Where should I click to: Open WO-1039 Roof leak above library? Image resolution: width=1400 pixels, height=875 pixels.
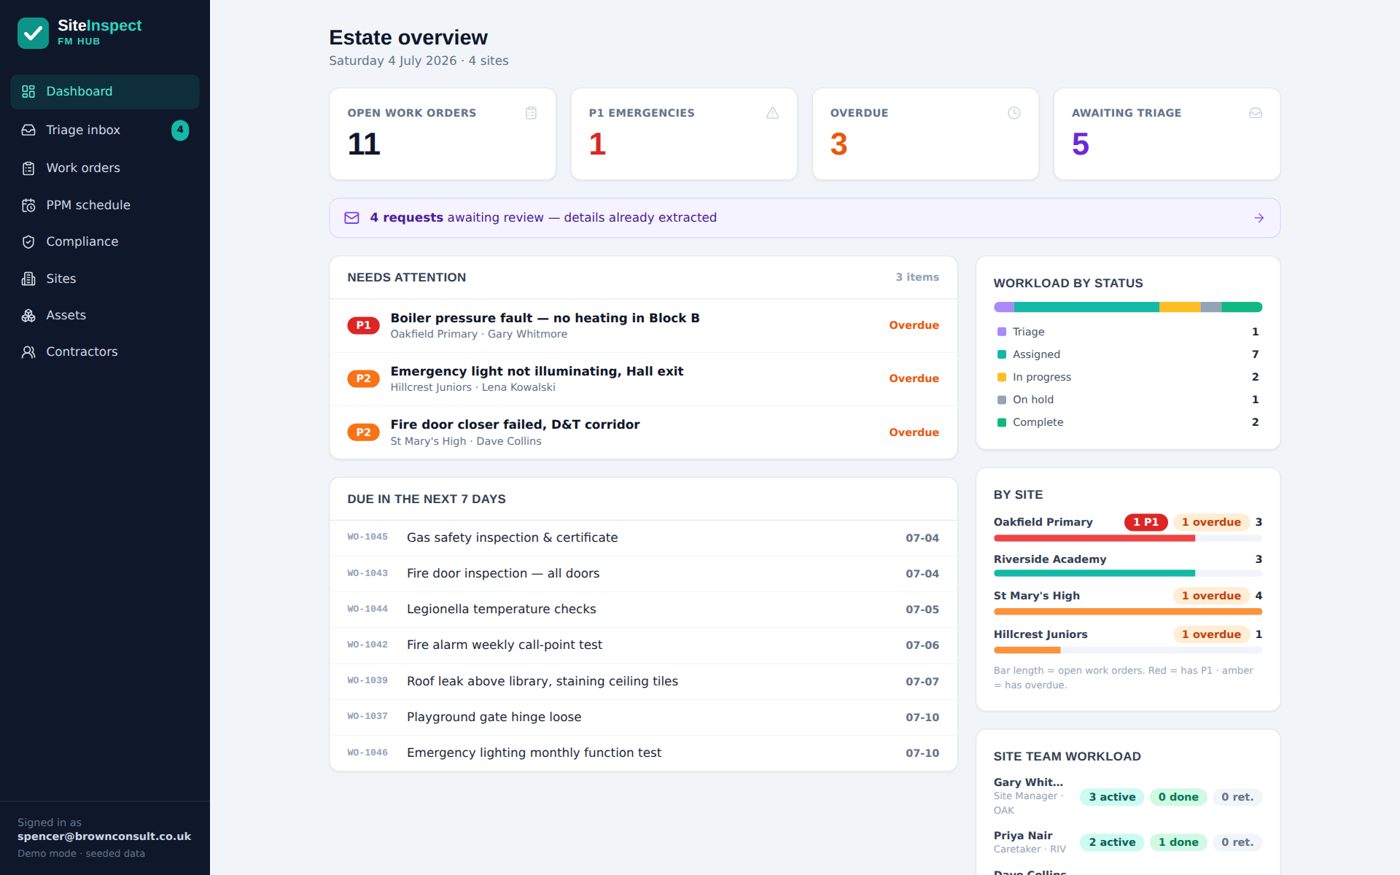pyautogui.click(x=643, y=681)
